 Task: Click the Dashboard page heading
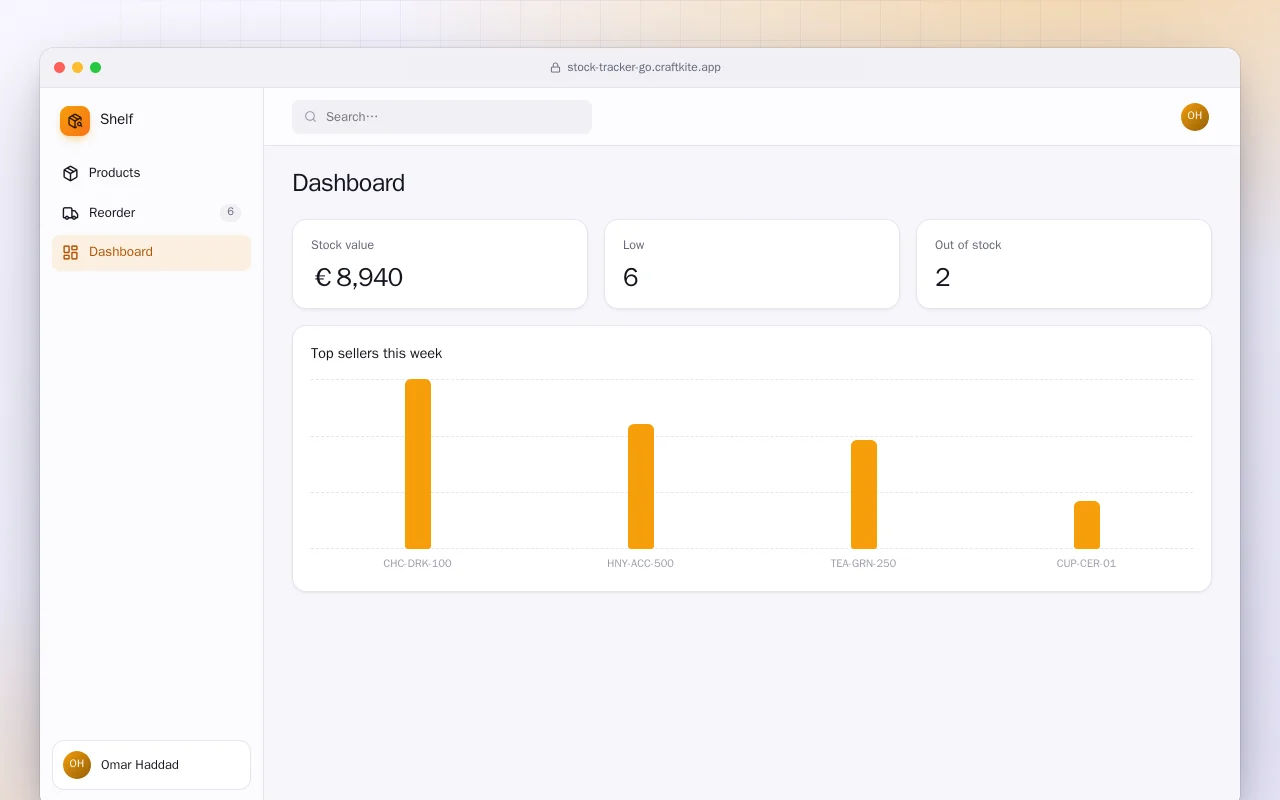point(348,183)
